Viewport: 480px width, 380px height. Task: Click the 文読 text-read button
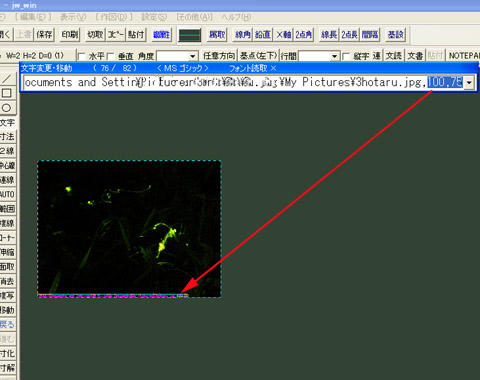(x=394, y=56)
